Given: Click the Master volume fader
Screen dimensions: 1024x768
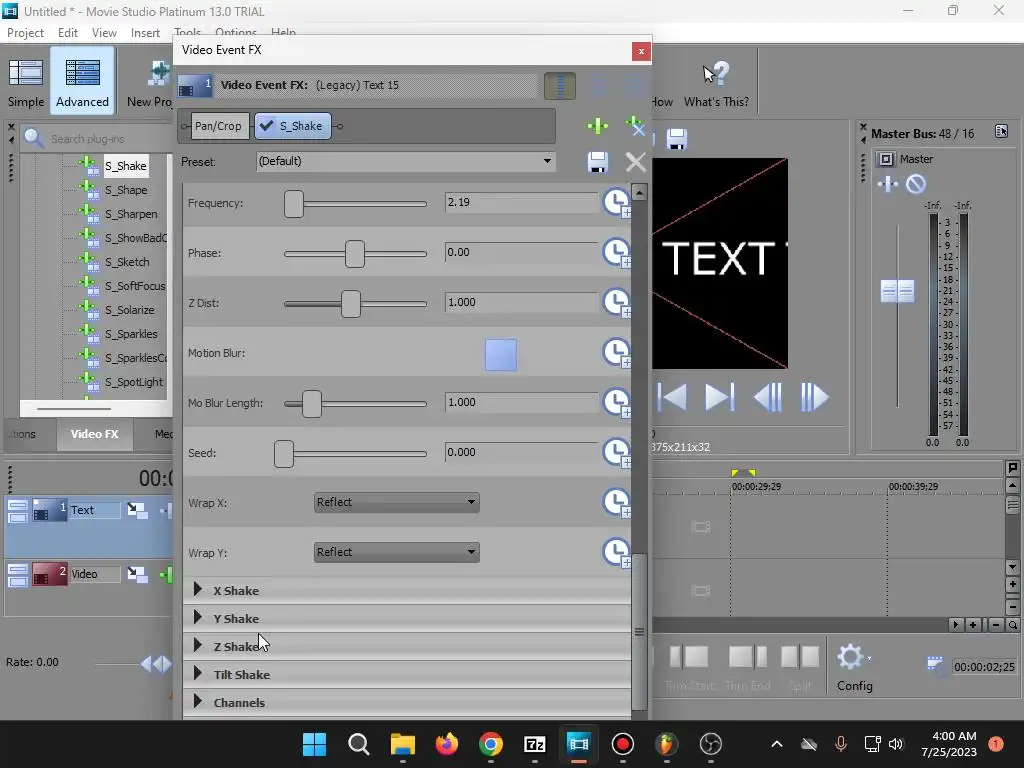Looking at the screenshot, I should pyautogui.click(x=897, y=291).
